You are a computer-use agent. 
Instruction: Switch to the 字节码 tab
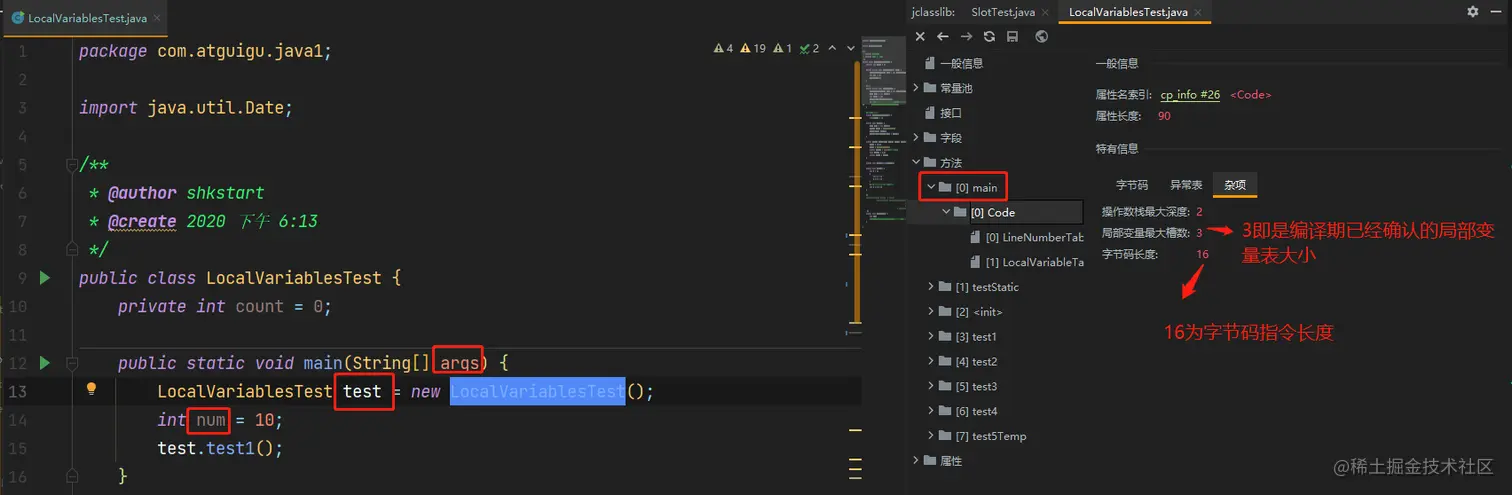(x=1132, y=185)
